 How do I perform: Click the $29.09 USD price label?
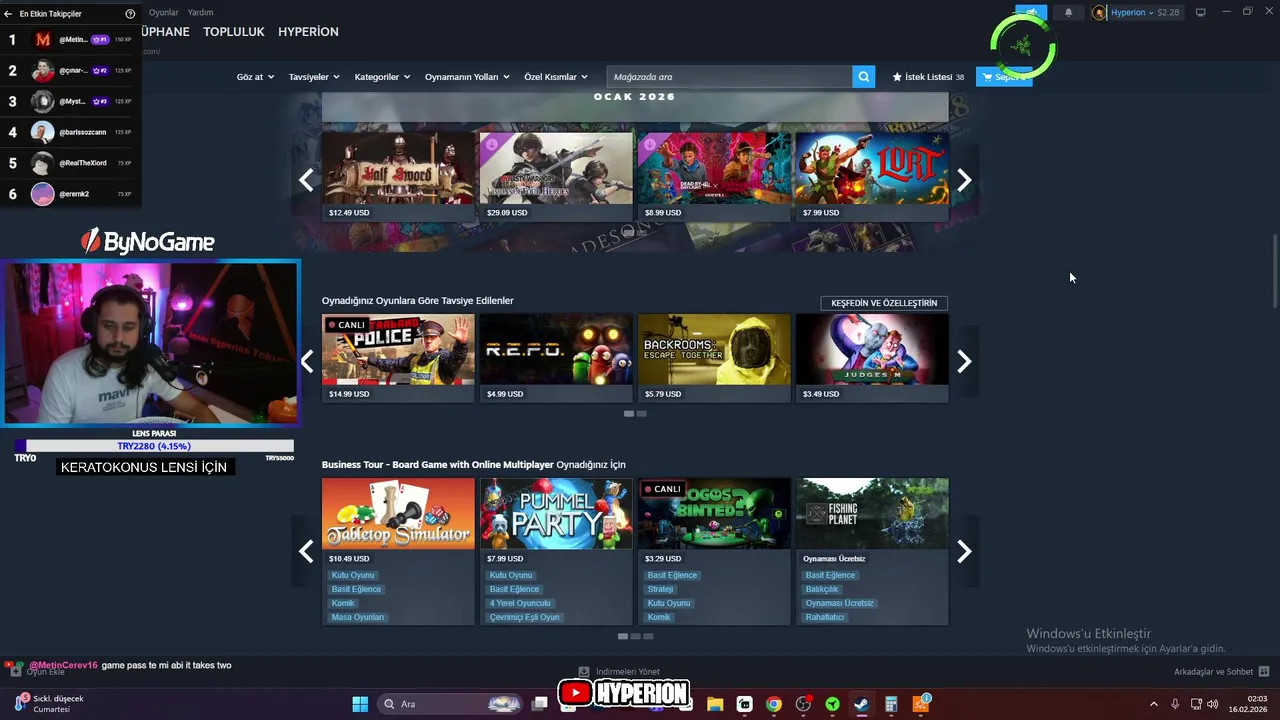click(507, 213)
